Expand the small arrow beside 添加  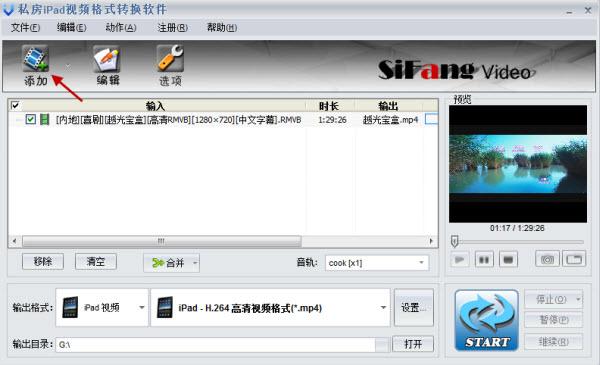point(68,65)
